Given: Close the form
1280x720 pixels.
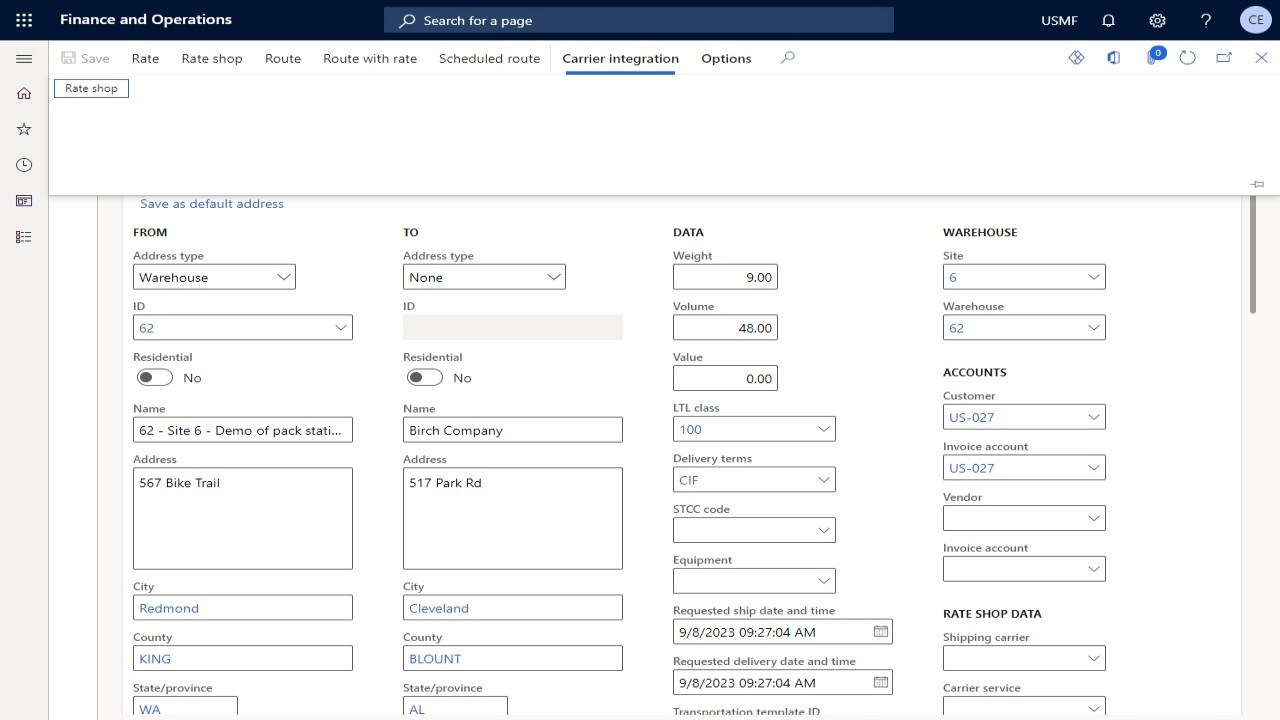Looking at the screenshot, I should 1261,58.
